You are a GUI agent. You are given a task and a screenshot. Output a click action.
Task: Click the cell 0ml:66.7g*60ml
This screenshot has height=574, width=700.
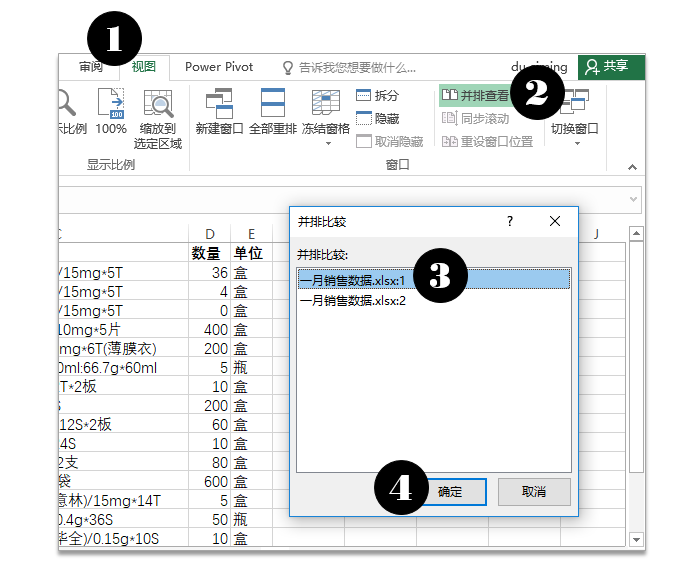(123, 368)
